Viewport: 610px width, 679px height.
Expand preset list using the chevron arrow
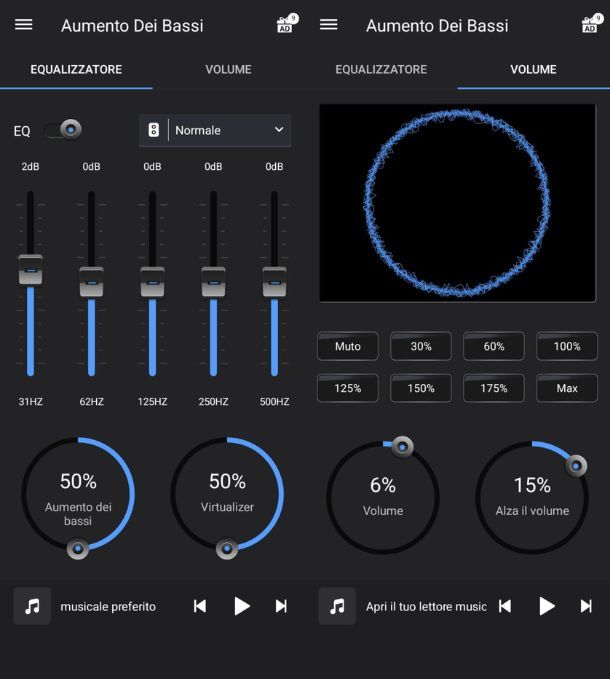click(x=278, y=130)
